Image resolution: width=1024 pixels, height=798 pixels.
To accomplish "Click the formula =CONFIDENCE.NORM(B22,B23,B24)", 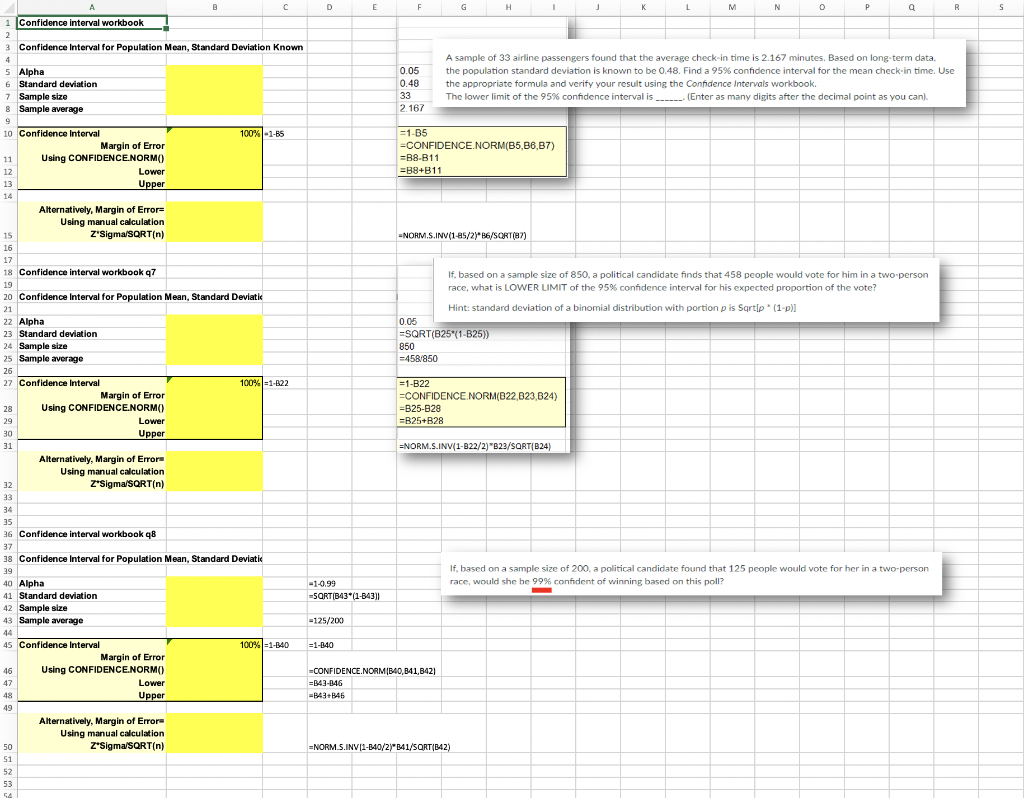I will pyautogui.click(x=478, y=396).
